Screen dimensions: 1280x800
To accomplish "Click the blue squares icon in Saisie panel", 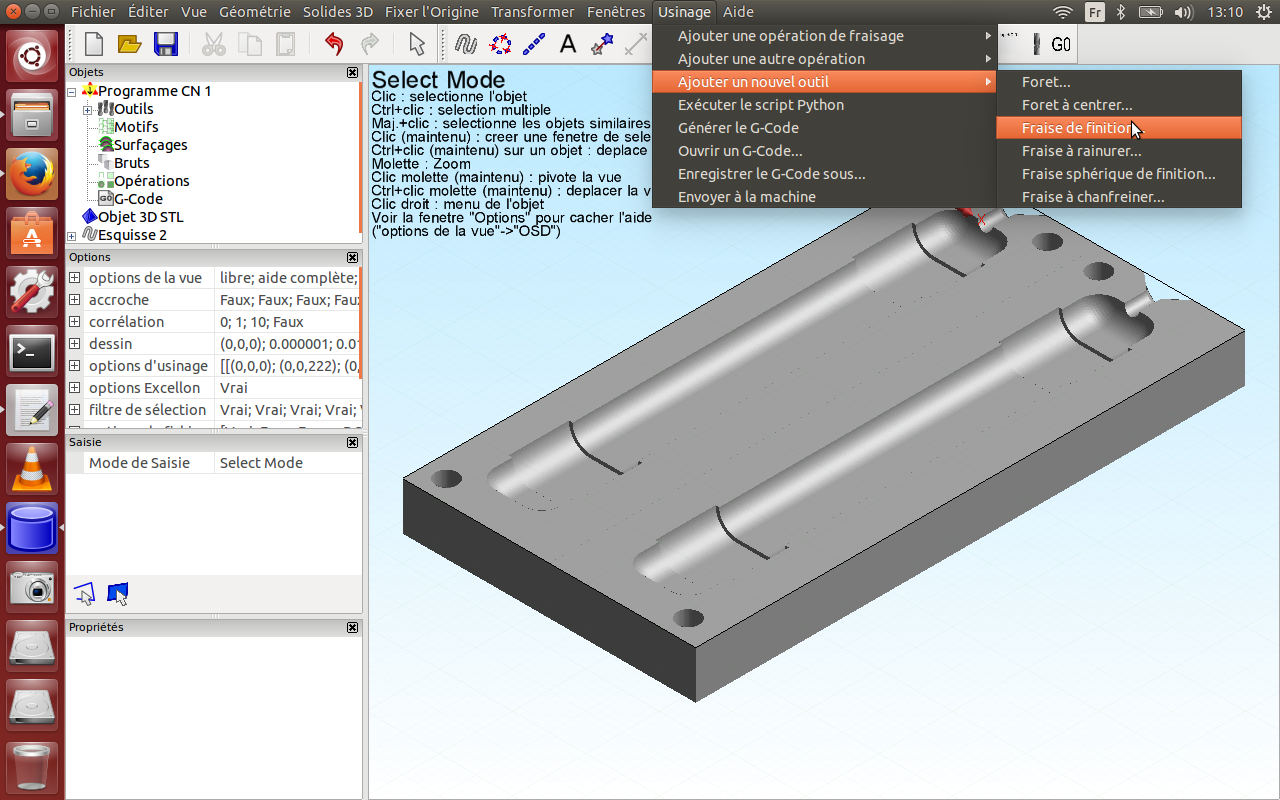I will point(118,594).
